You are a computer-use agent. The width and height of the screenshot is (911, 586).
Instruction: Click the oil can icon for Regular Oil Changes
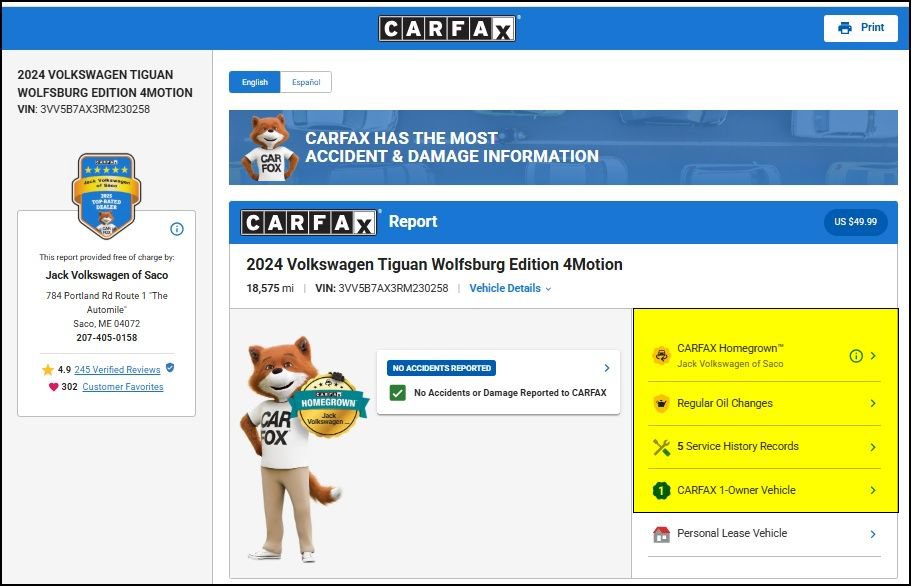pyautogui.click(x=661, y=403)
